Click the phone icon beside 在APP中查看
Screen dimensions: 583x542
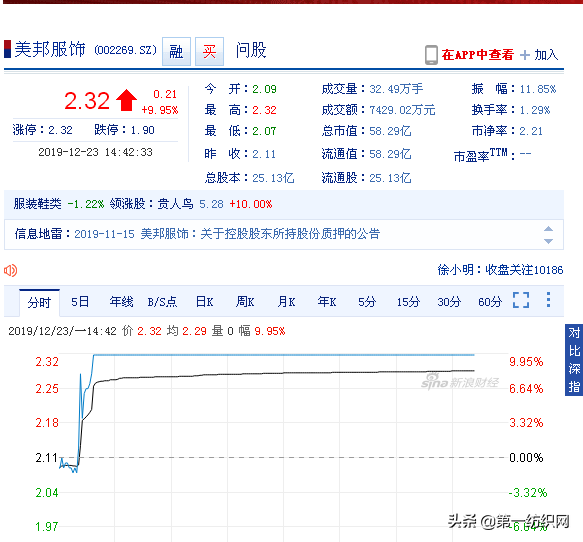pyautogui.click(x=431, y=55)
